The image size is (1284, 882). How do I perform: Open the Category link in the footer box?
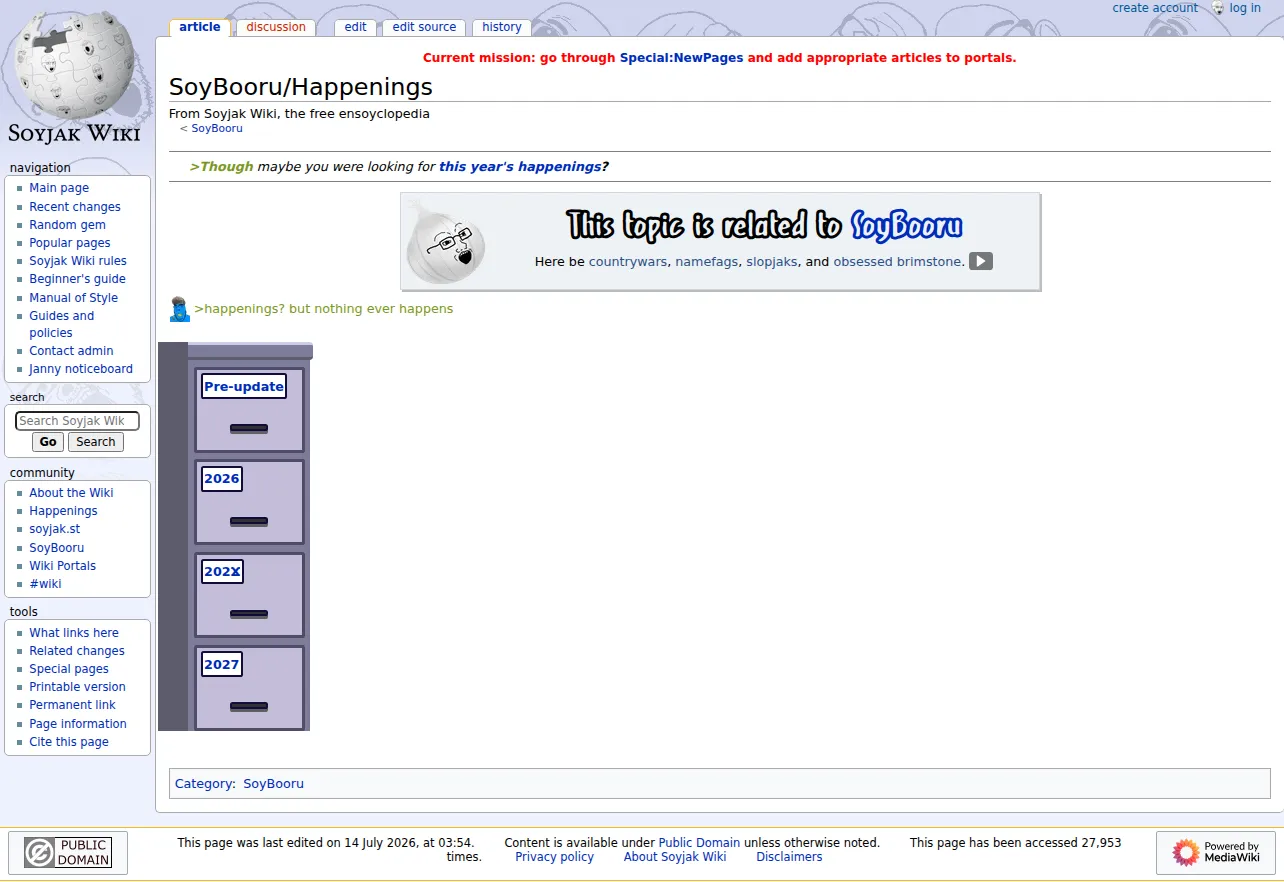204,784
